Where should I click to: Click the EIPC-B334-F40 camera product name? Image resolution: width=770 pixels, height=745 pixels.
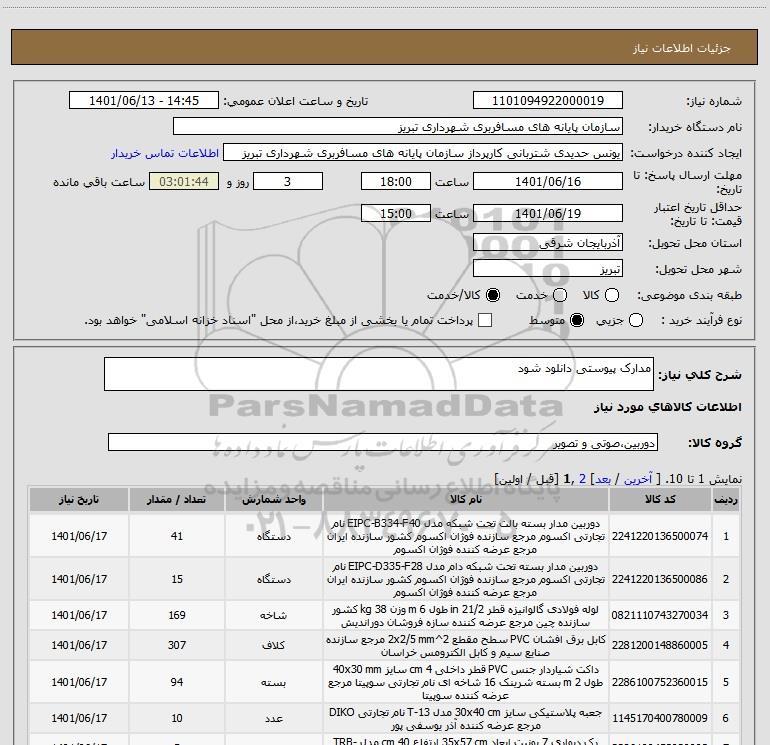click(466, 536)
